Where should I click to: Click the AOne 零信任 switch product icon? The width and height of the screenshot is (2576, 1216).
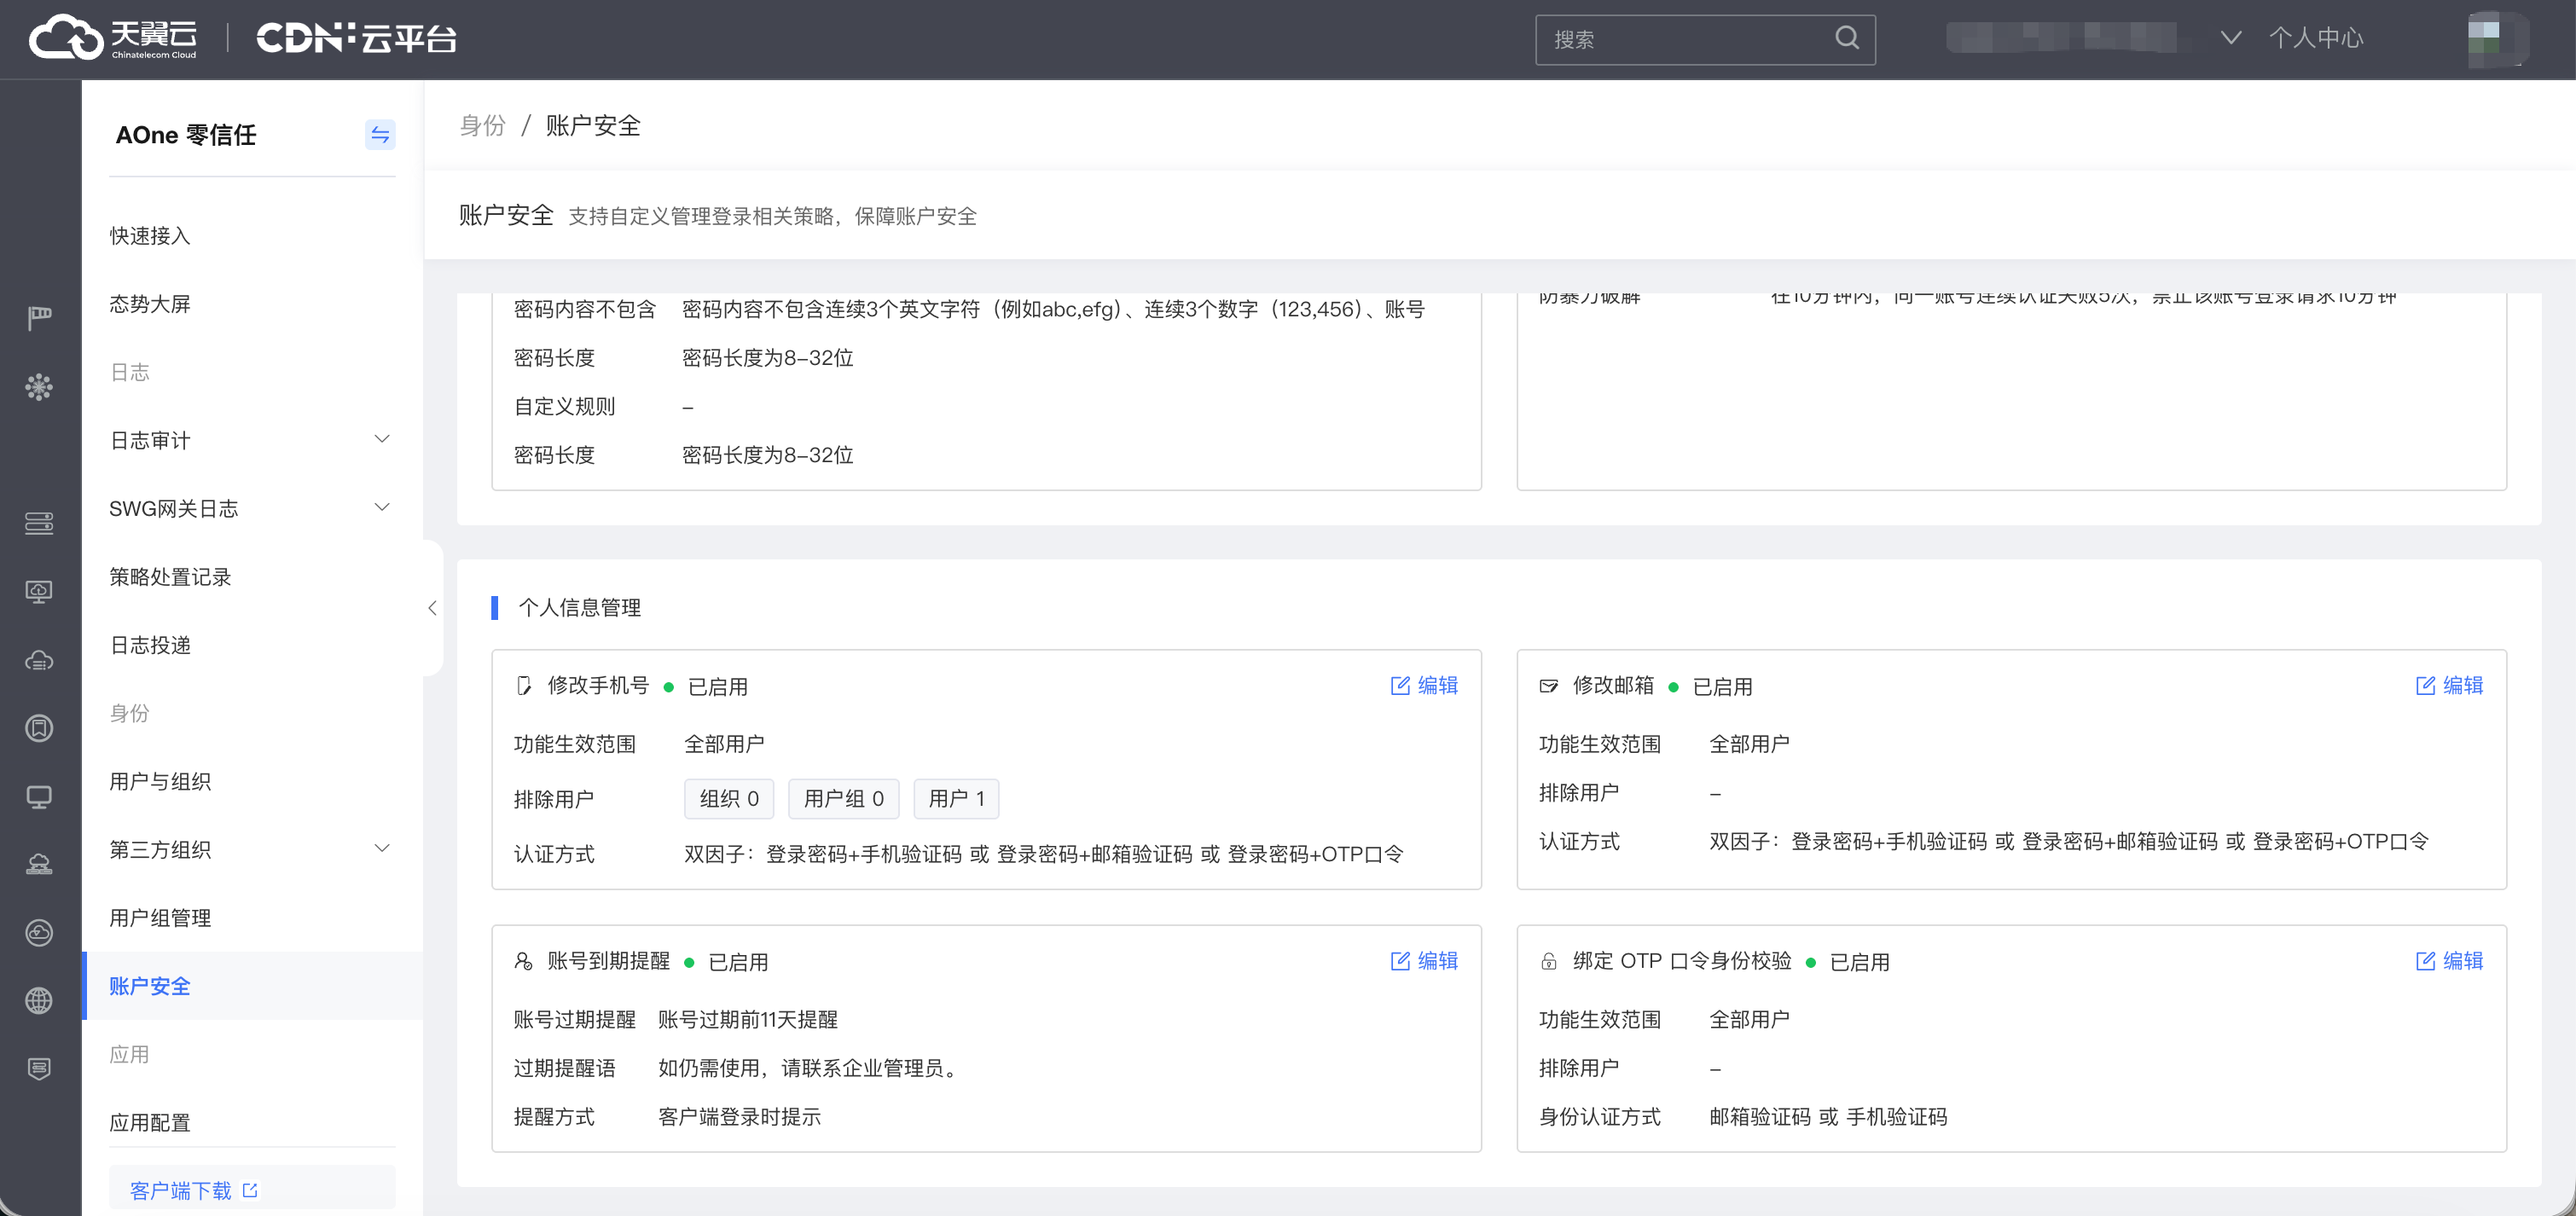click(x=379, y=135)
